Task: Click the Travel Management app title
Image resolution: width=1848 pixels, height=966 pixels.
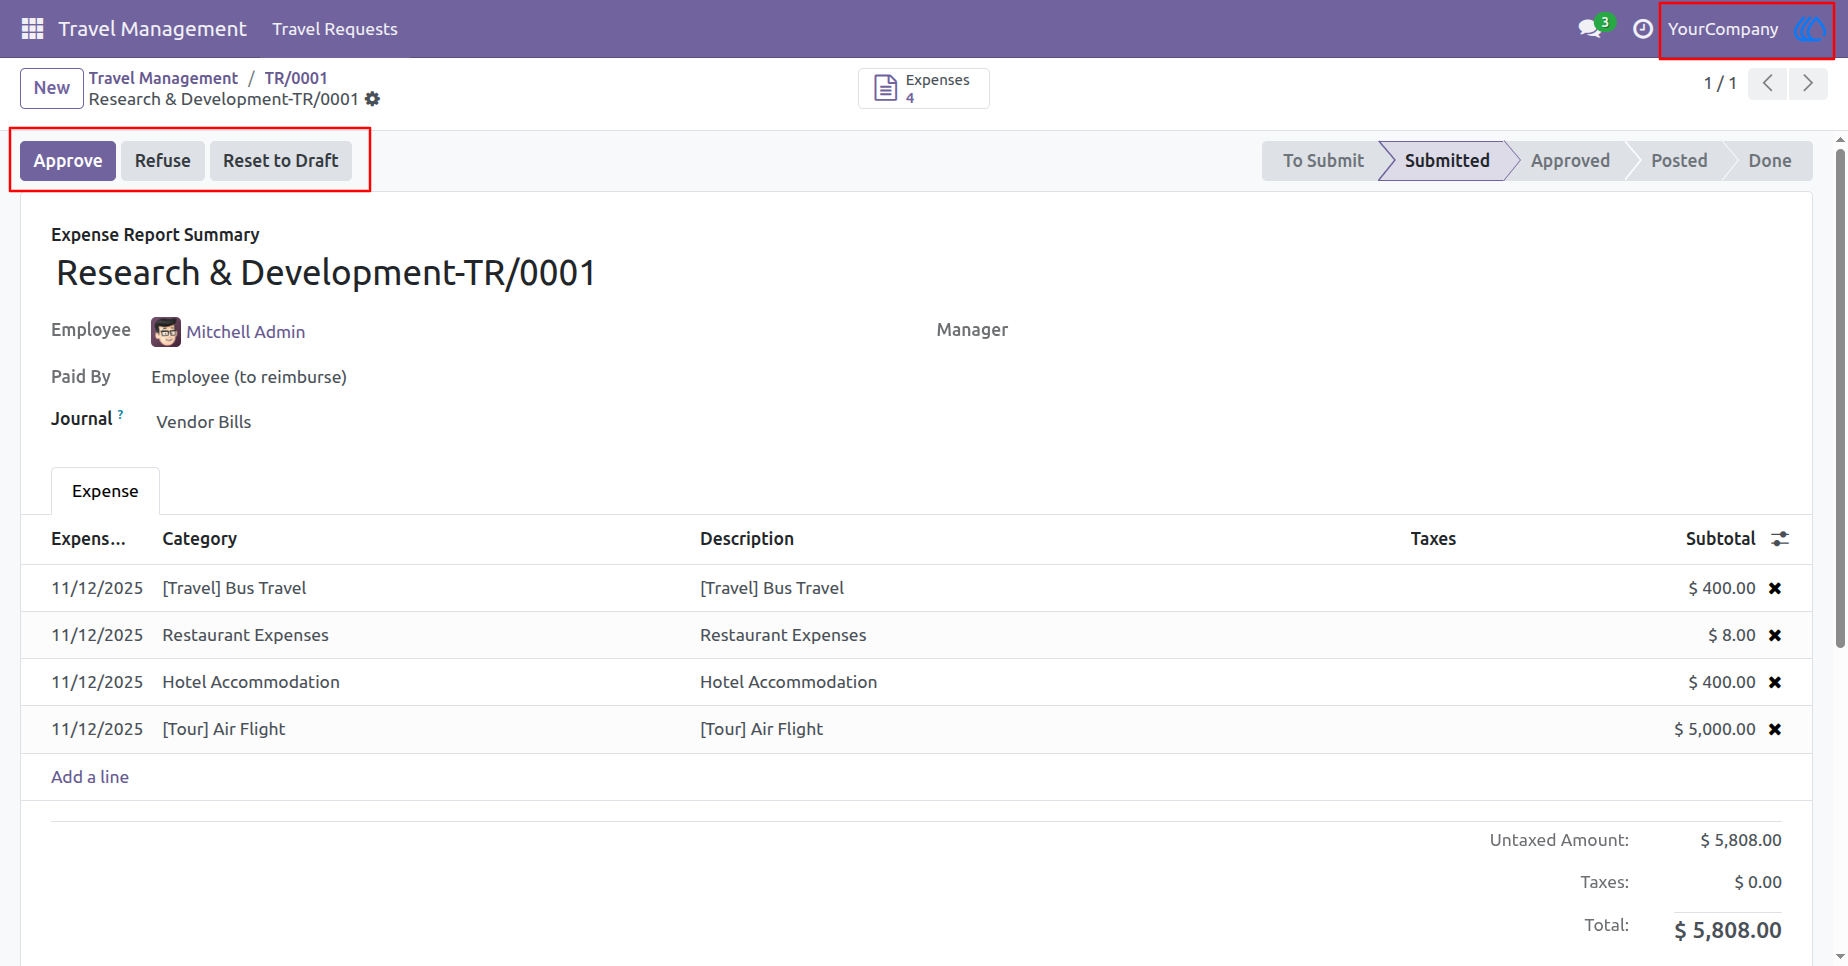Action: pyautogui.click(x=152, y=29)
